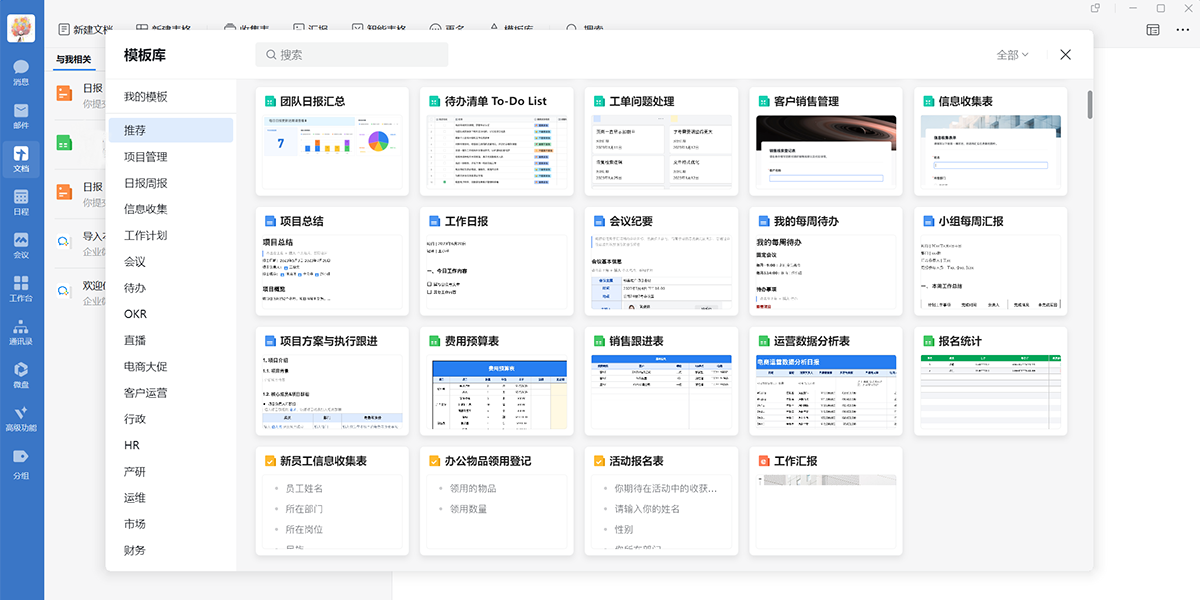Open the 通讯录 contacts icon

21,331
